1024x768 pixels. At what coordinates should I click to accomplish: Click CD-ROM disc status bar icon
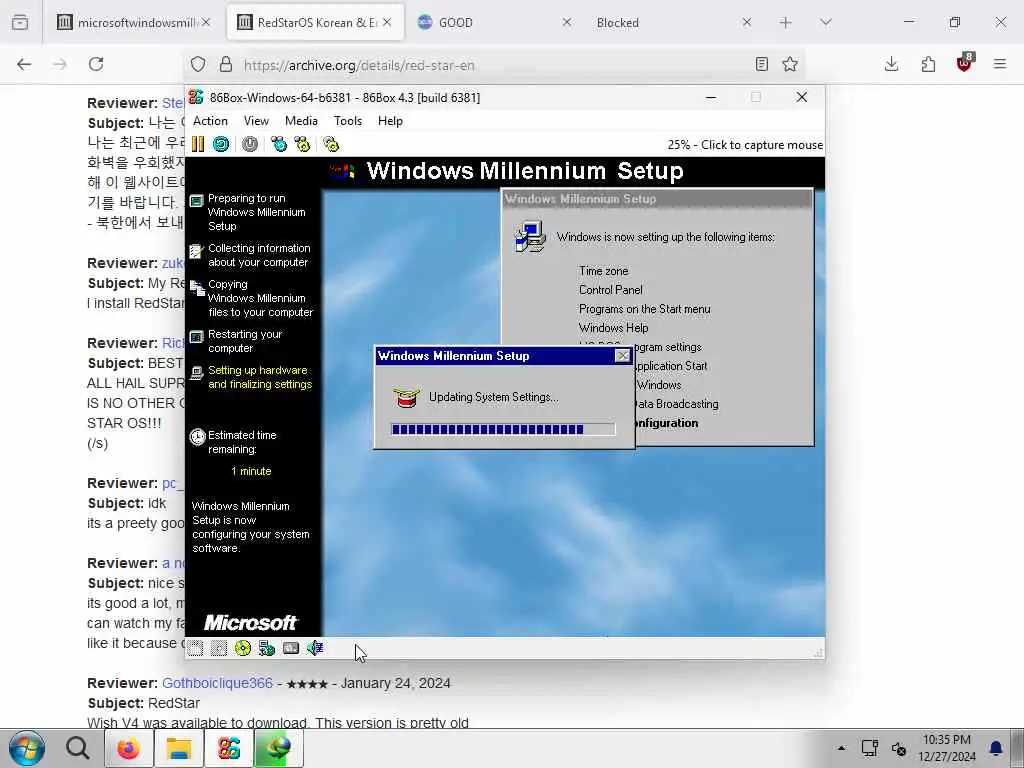(243, 648)
